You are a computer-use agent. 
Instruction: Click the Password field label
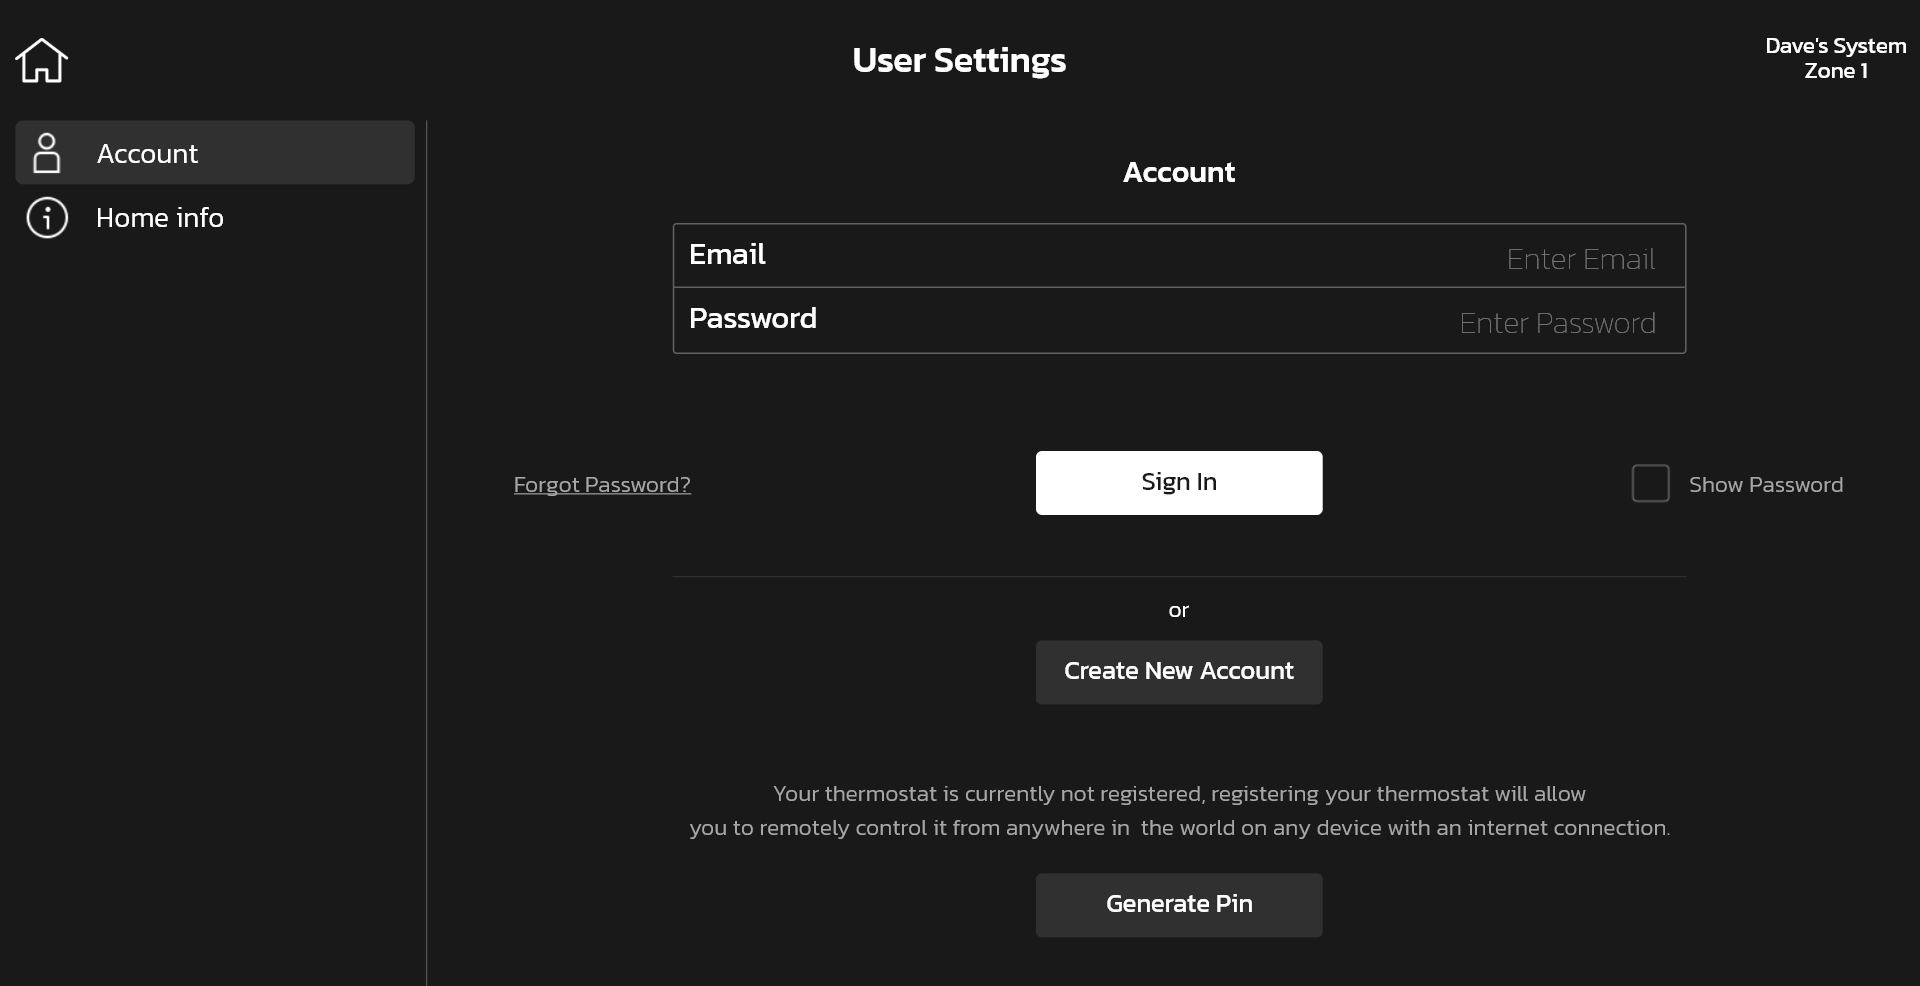(753, 318)
